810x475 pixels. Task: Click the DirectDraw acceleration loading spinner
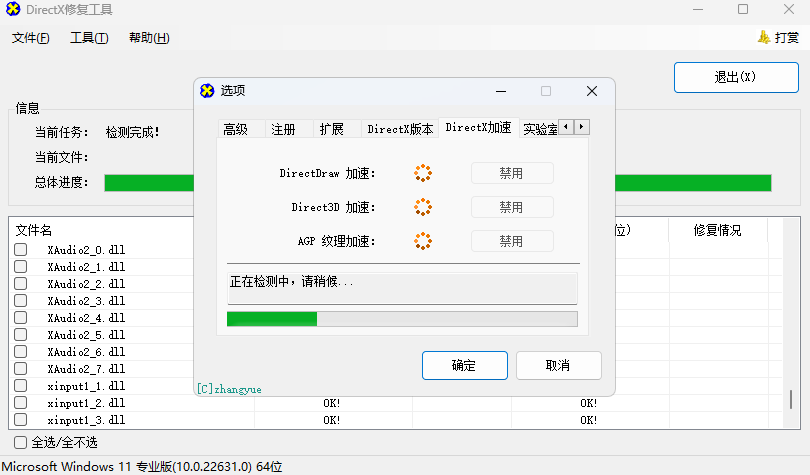point(423,173)
